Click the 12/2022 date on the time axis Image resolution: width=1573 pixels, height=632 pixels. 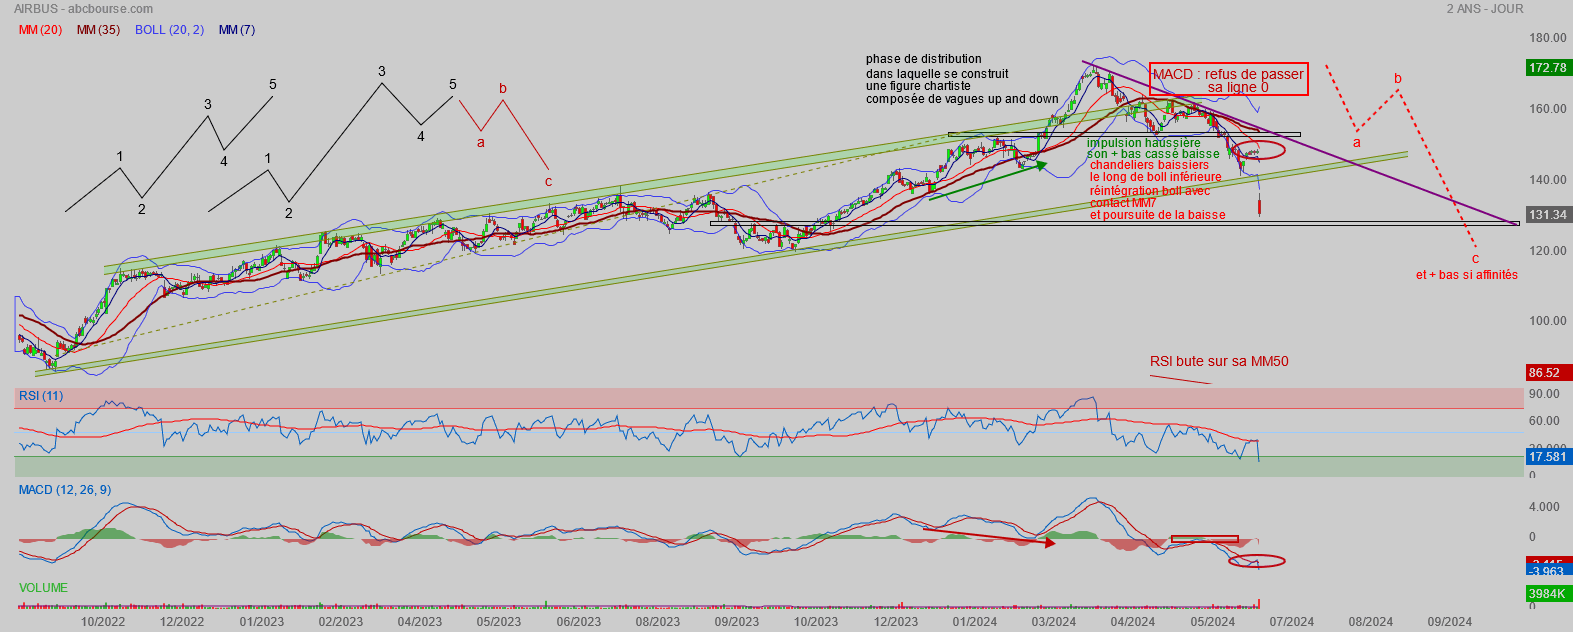click(182, 622)
